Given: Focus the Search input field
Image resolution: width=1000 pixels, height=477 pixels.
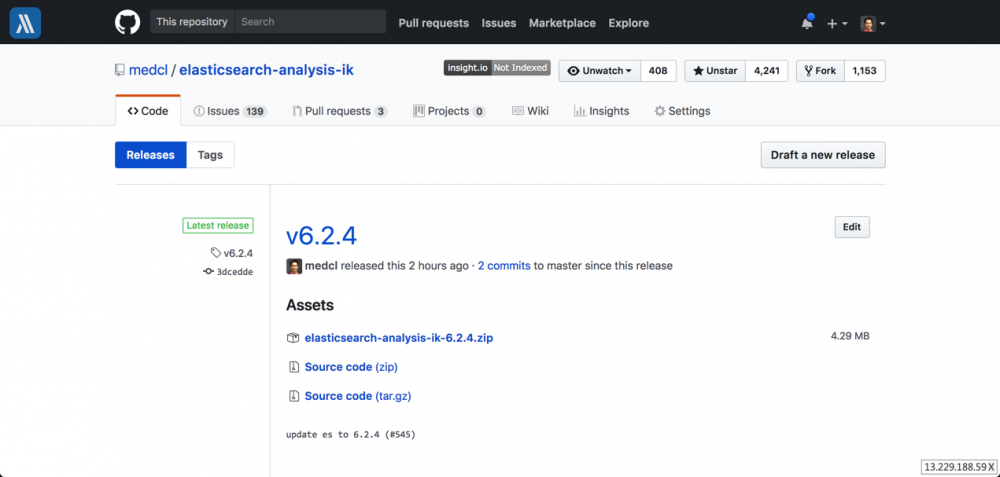Looking at the screenshot, I should pos(311,22).
